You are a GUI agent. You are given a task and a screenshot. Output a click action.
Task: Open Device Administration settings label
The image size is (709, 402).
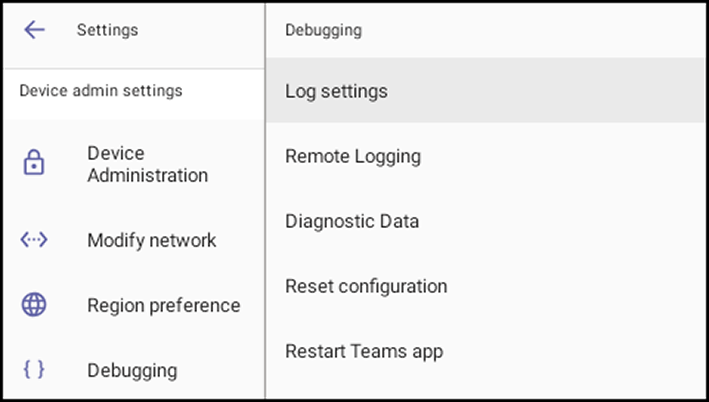[147, 164]
